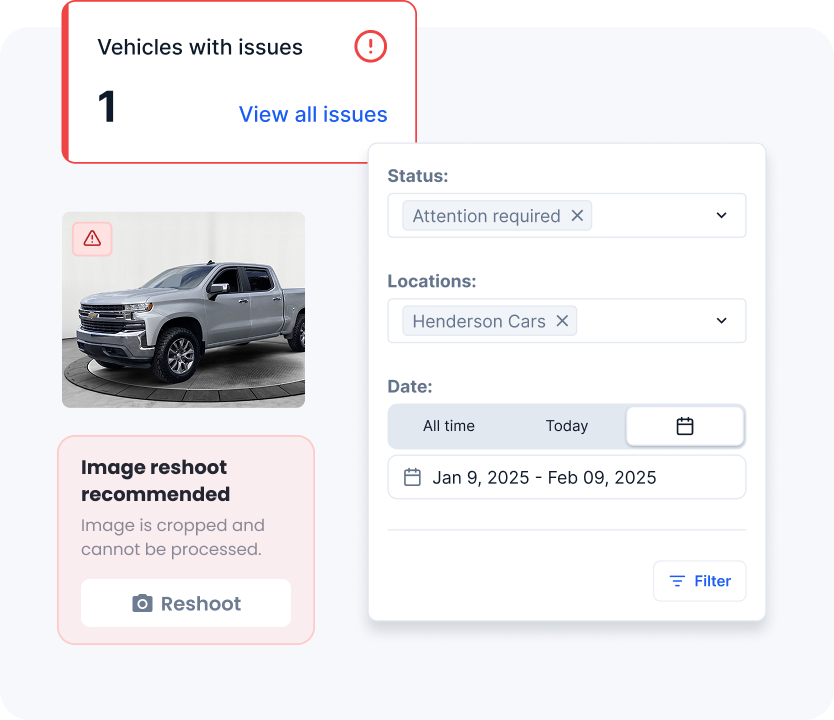Expand the Locations dropdown chevron

tap(721, 321)
